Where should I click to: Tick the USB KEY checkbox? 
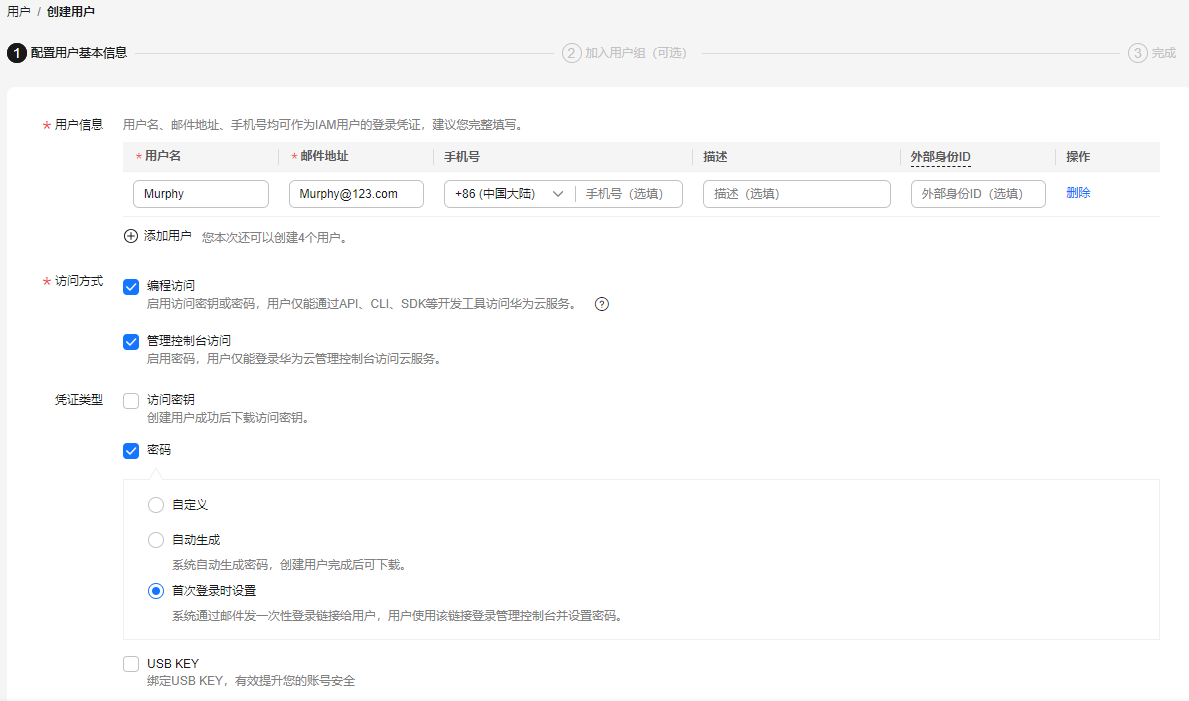(x=131, y=665)
